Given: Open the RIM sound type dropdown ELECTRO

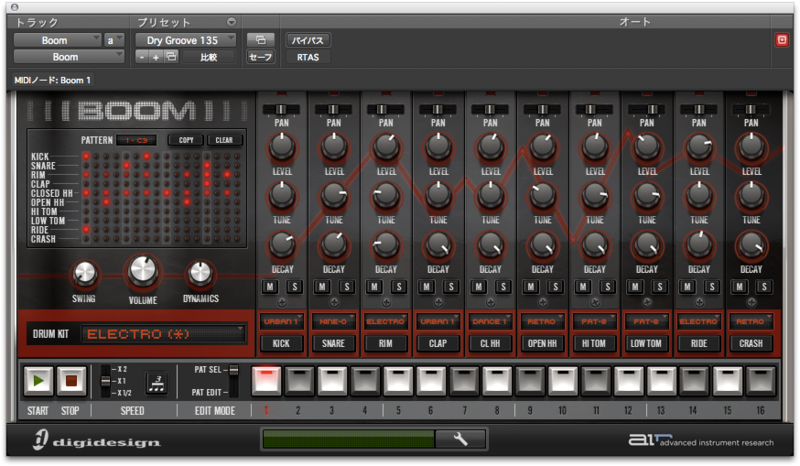Looking at the screenshot, I should pyautogui.click(x=386, y=321).
